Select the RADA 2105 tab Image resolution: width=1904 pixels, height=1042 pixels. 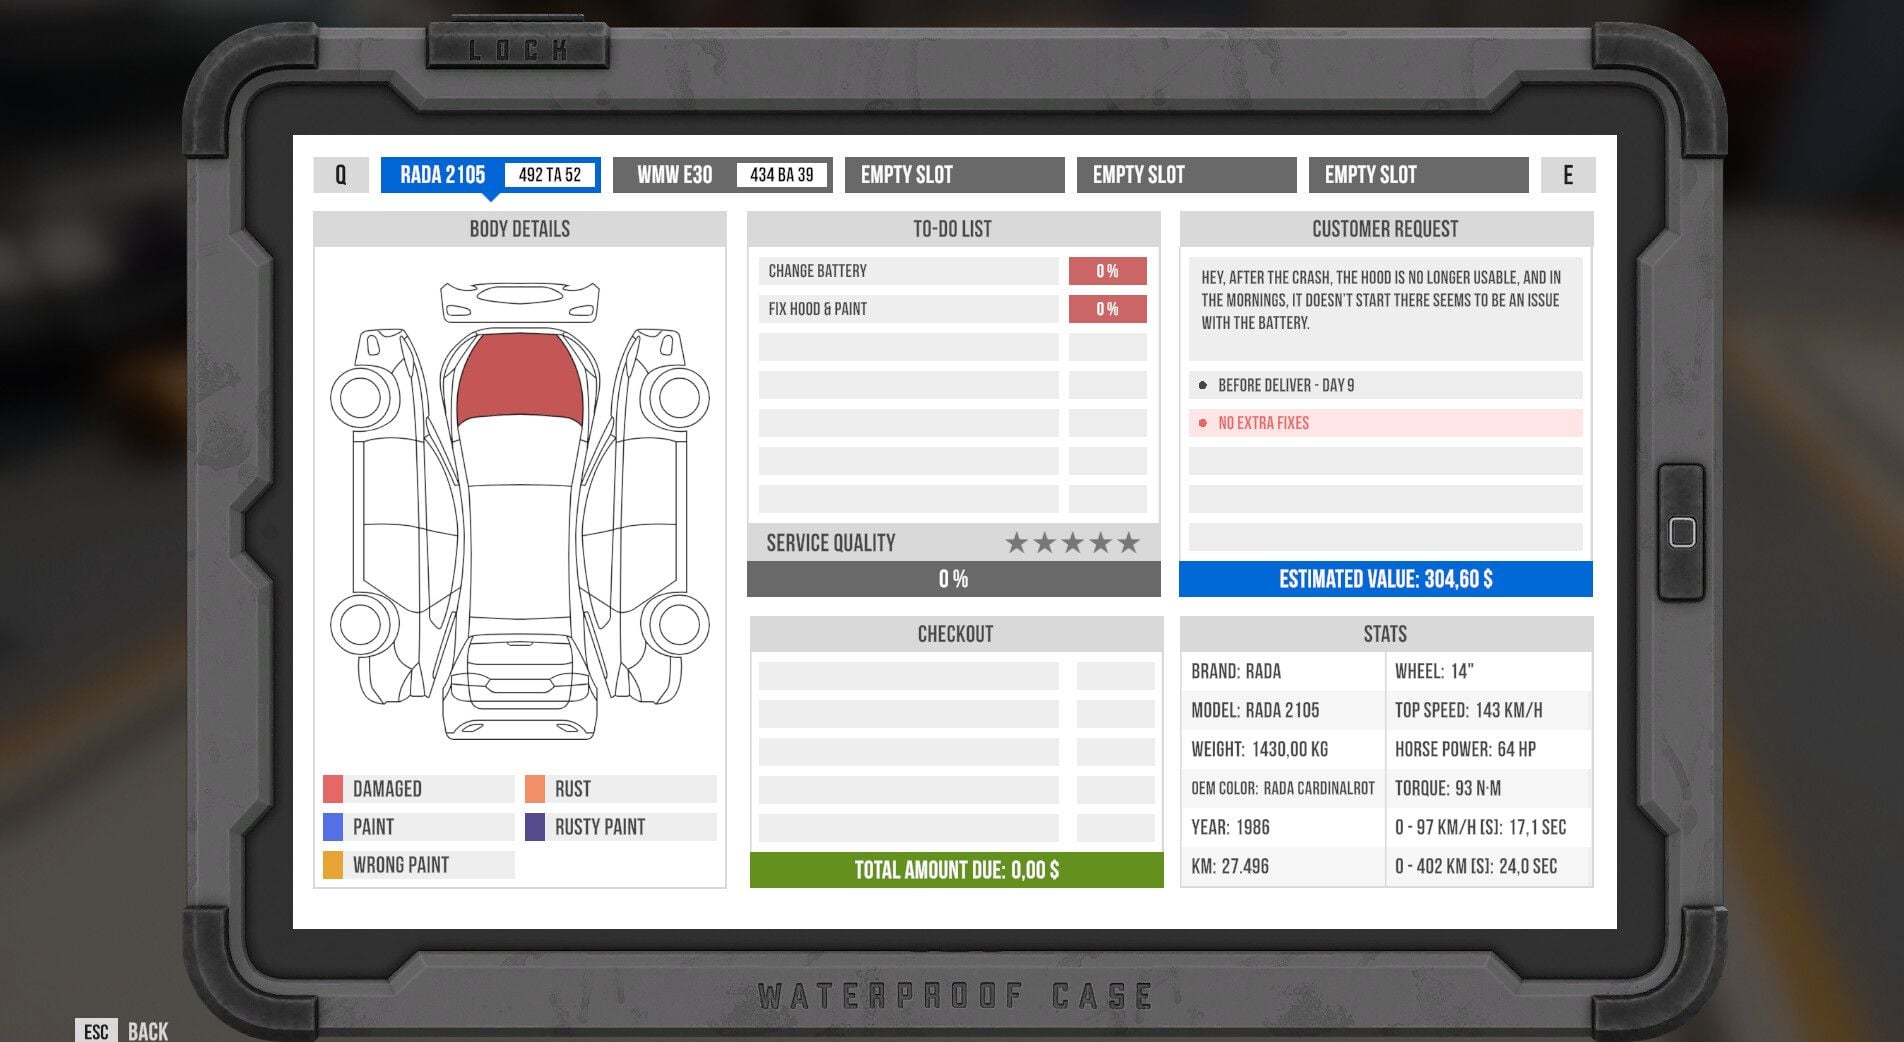(443, 174)
